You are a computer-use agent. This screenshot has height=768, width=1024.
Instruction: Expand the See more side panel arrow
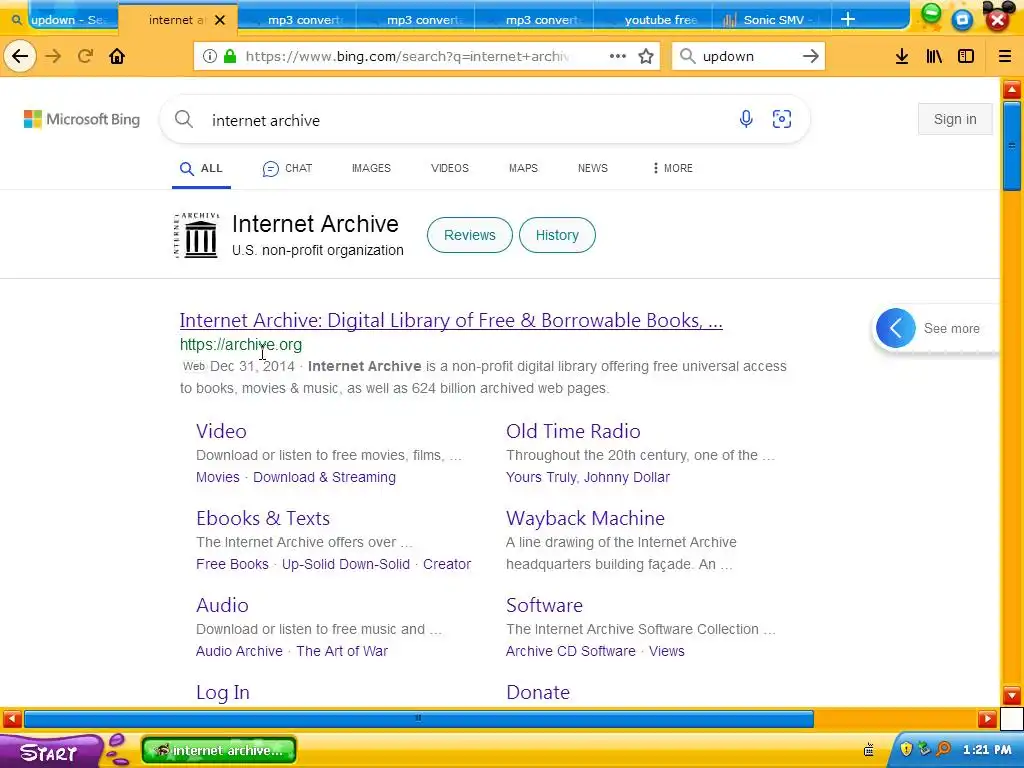click(895, 328)
